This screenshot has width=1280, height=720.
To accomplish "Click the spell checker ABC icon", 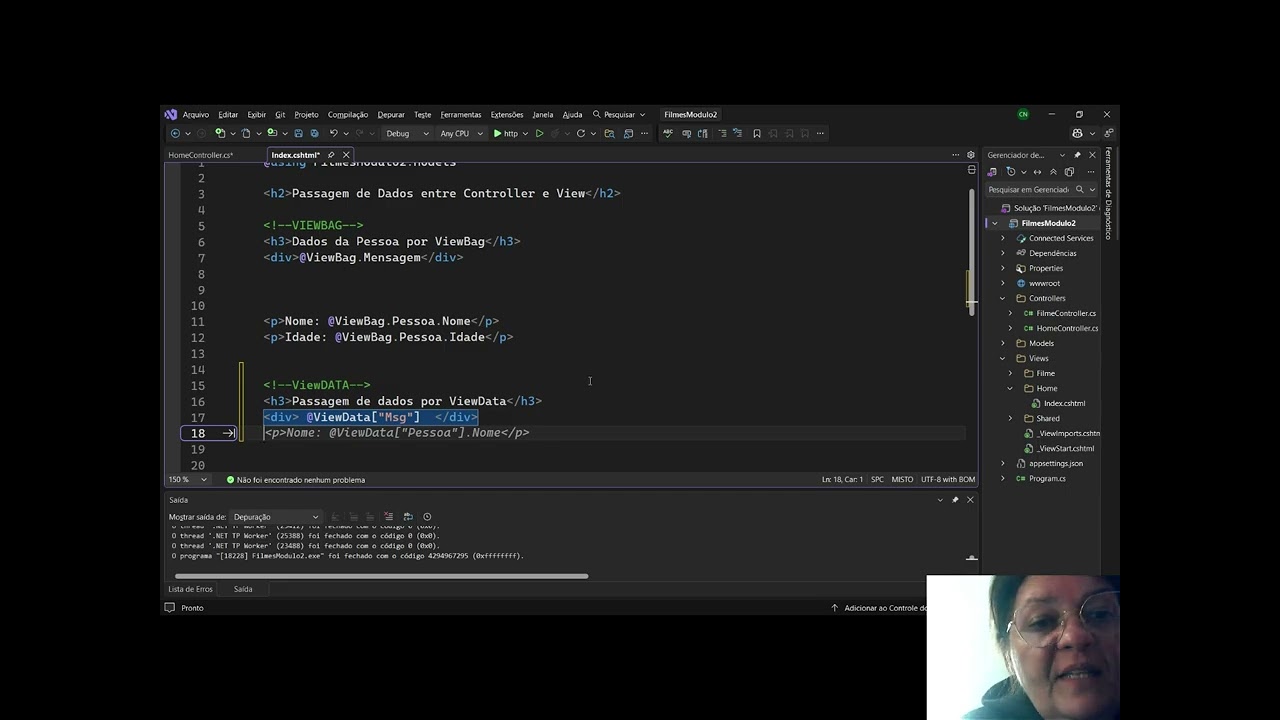I will click(x=667, y=133).
